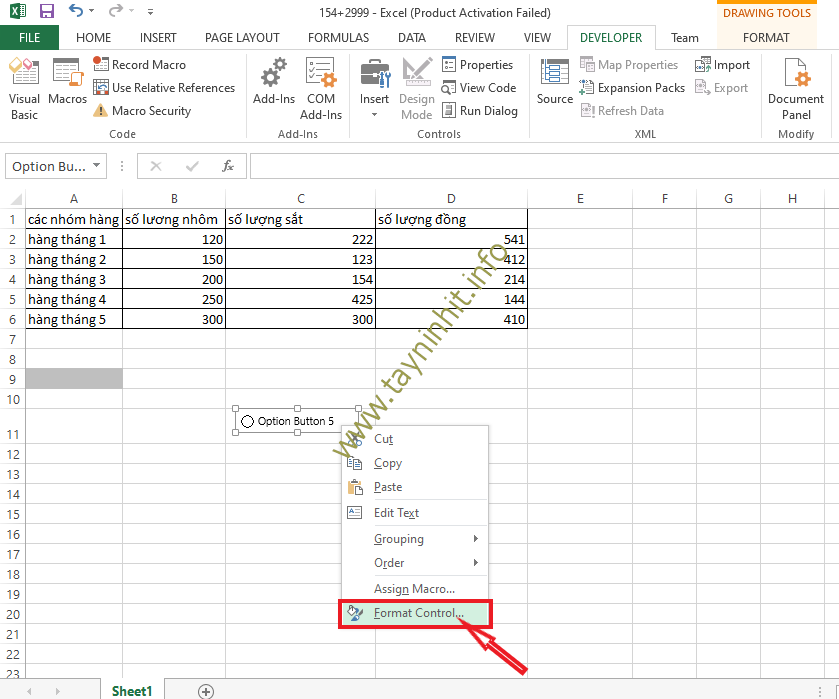
Task: Open the Name Box dropdown
Action: pyautogui.click(x=97, y=166)
